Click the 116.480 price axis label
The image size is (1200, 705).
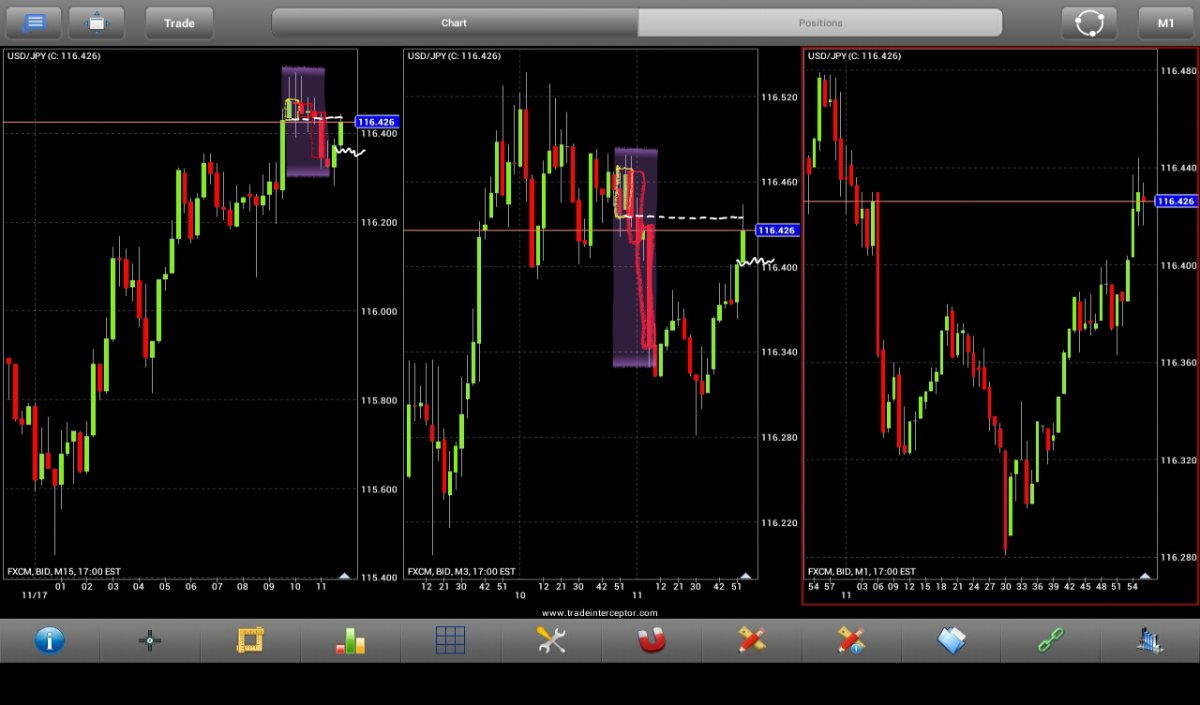[1177, 72]
